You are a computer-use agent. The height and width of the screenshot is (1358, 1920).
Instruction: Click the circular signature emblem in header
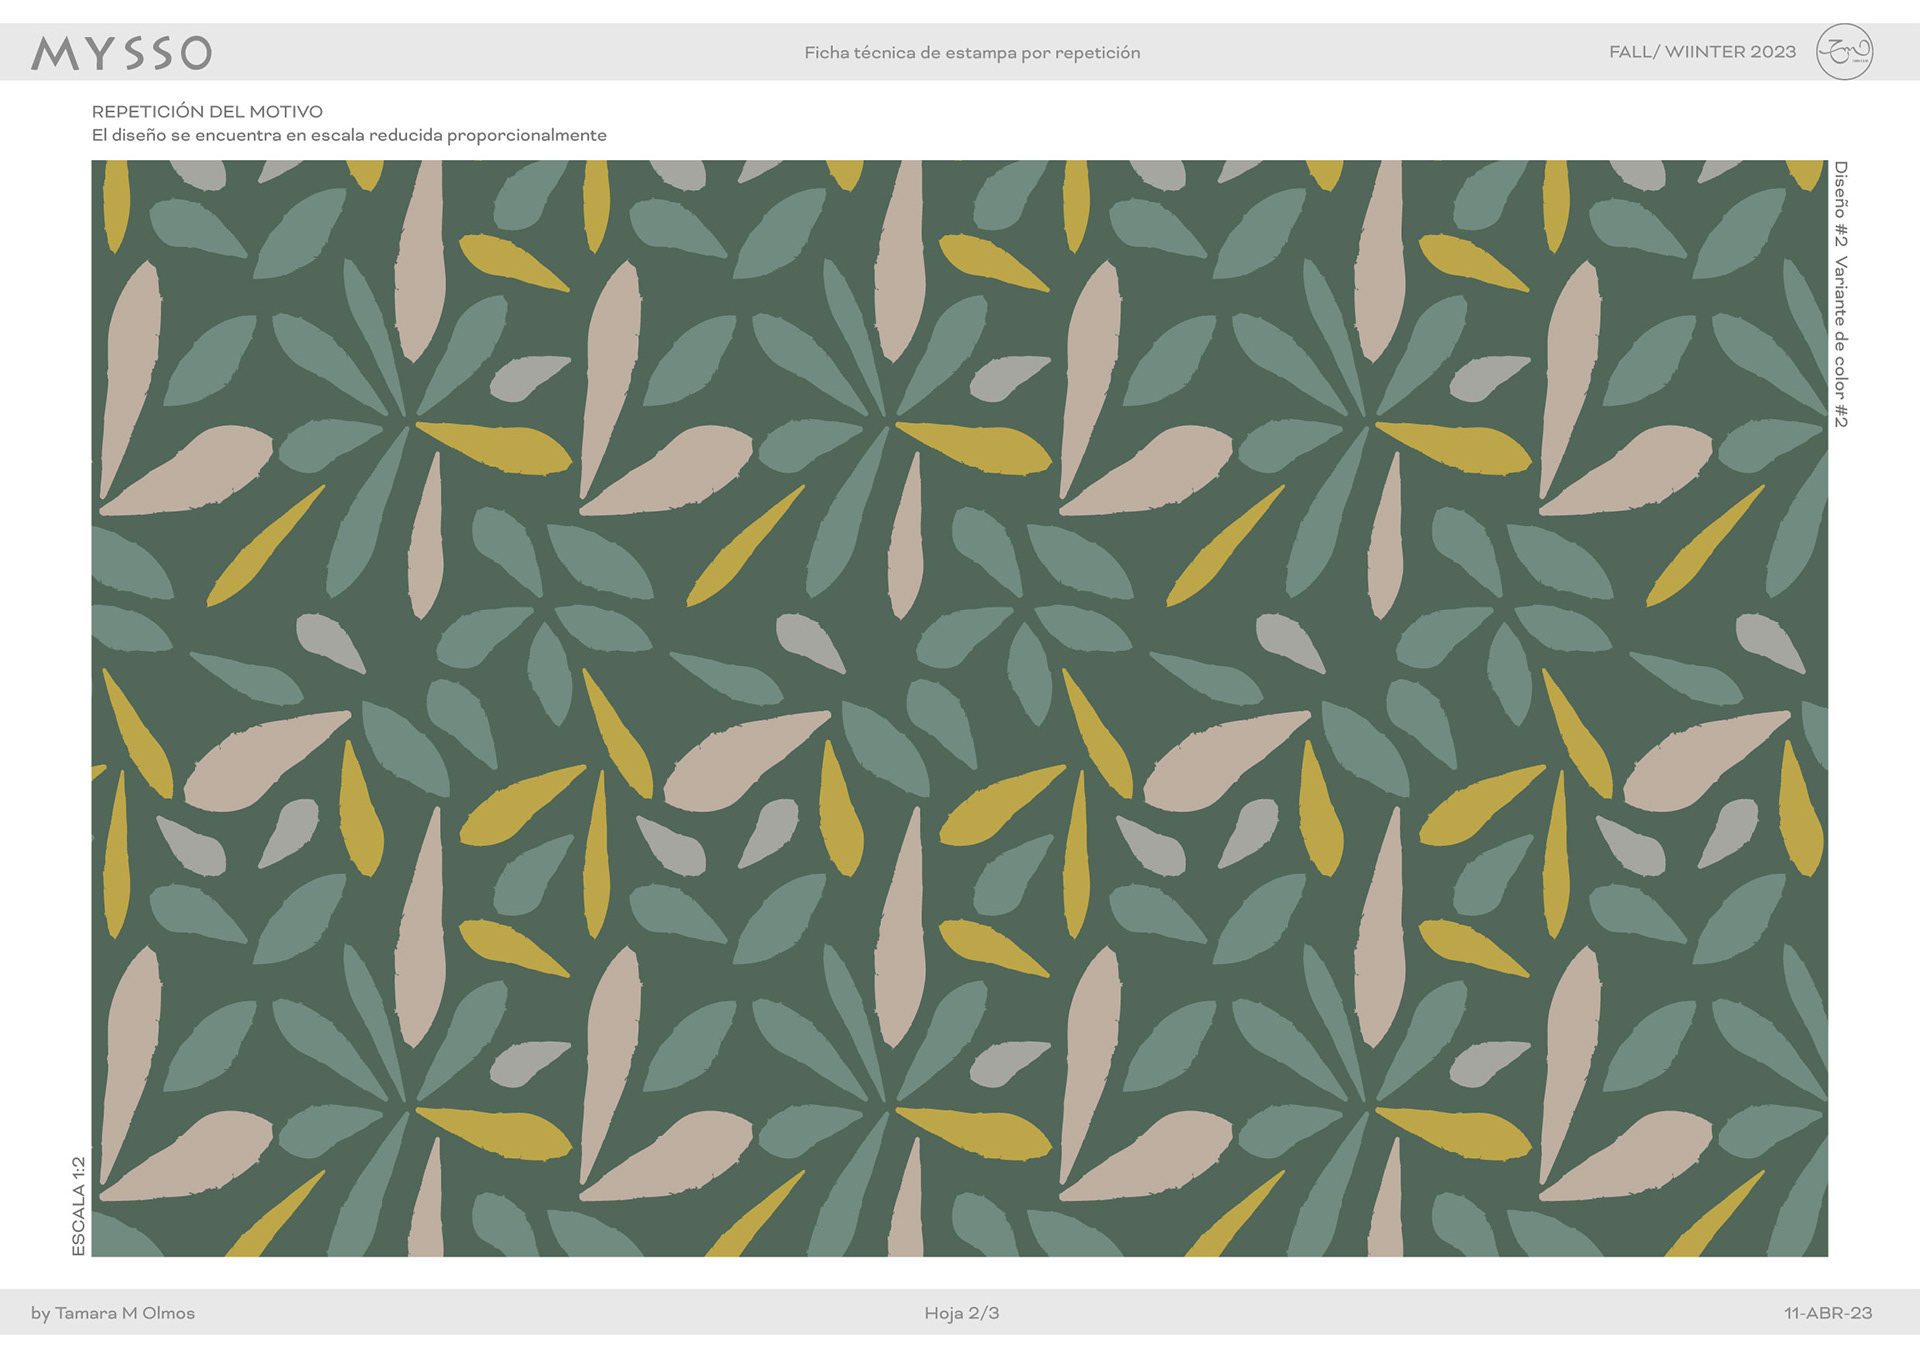tap(1844, 52)
